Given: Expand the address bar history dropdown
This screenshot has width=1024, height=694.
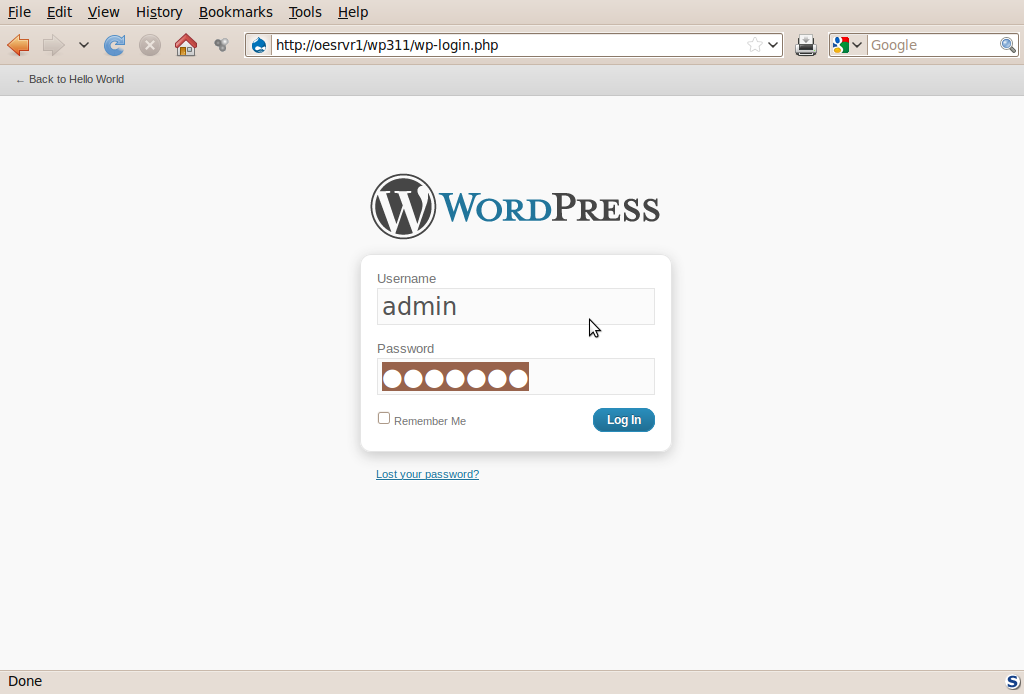Looking at the screenshot, I should tap(773, 45).
